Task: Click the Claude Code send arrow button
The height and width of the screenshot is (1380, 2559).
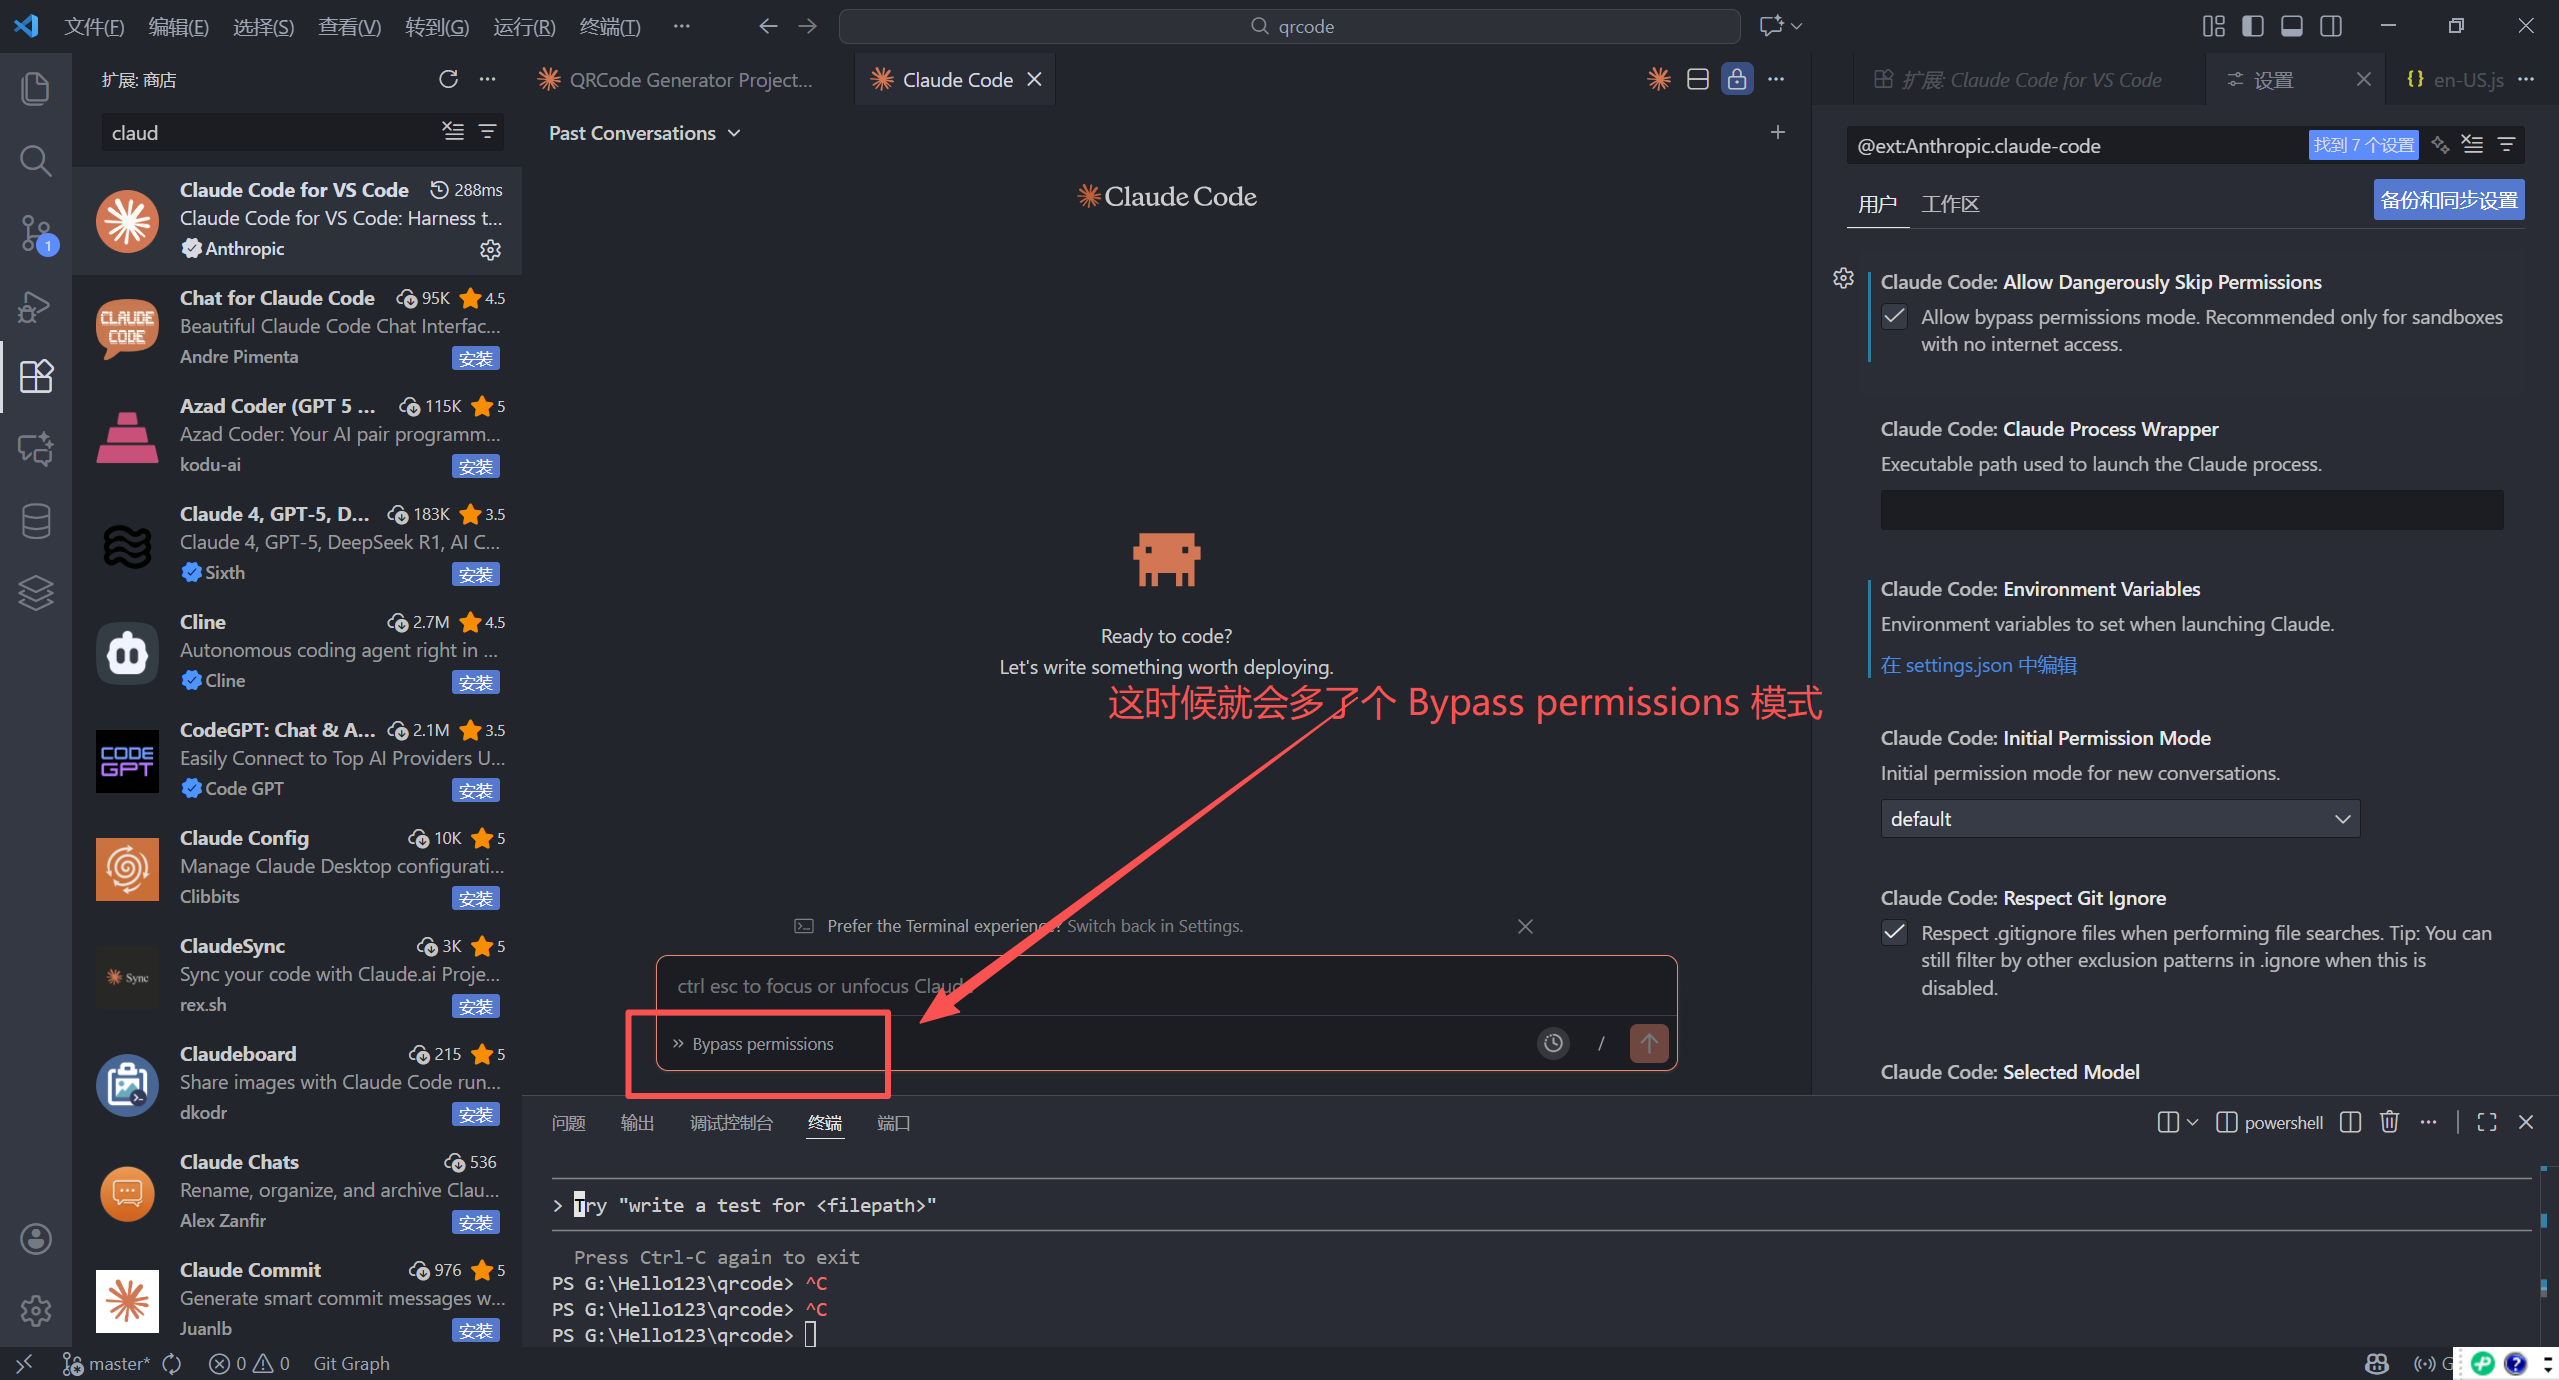Action: (1648, 1043)
